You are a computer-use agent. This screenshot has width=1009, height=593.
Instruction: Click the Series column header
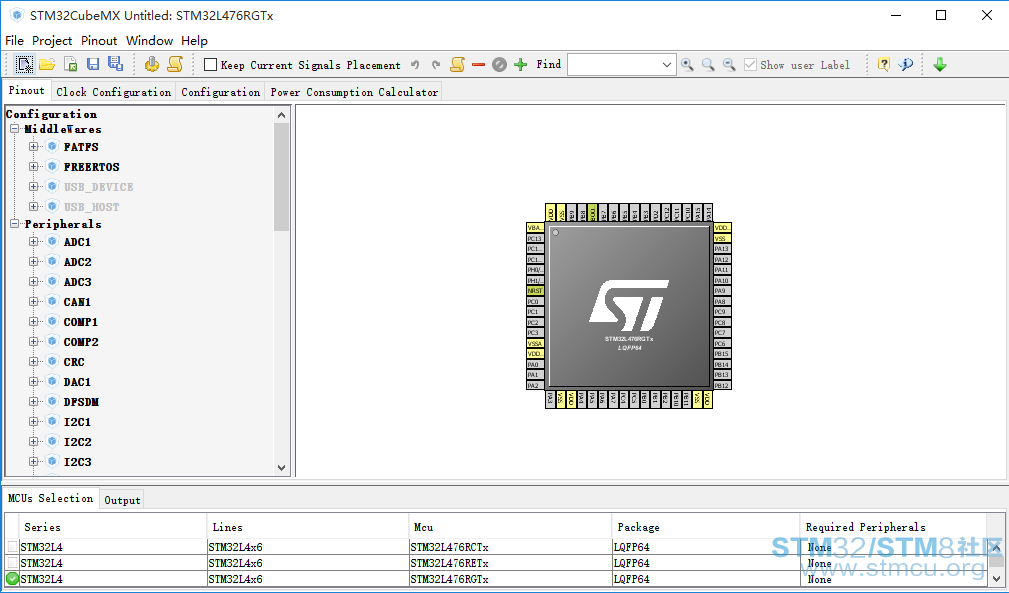tap(113, 527)
